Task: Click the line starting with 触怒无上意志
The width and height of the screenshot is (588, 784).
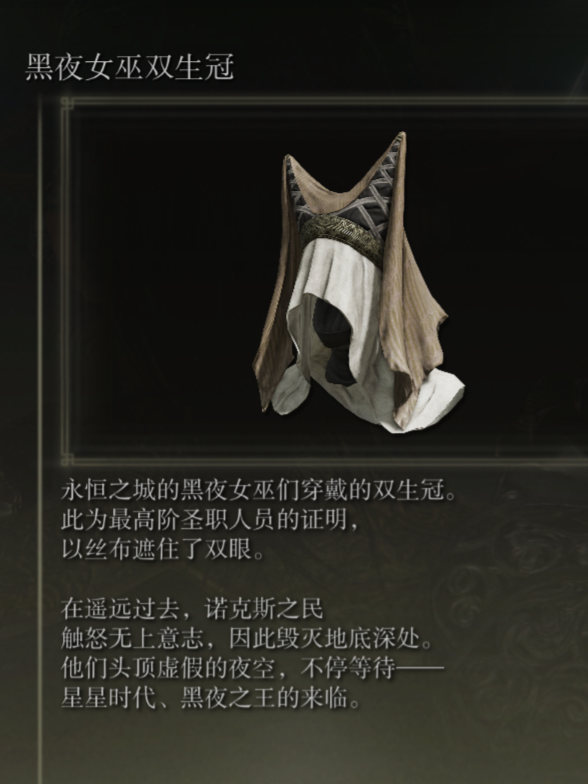Action: tap(246, 639)
